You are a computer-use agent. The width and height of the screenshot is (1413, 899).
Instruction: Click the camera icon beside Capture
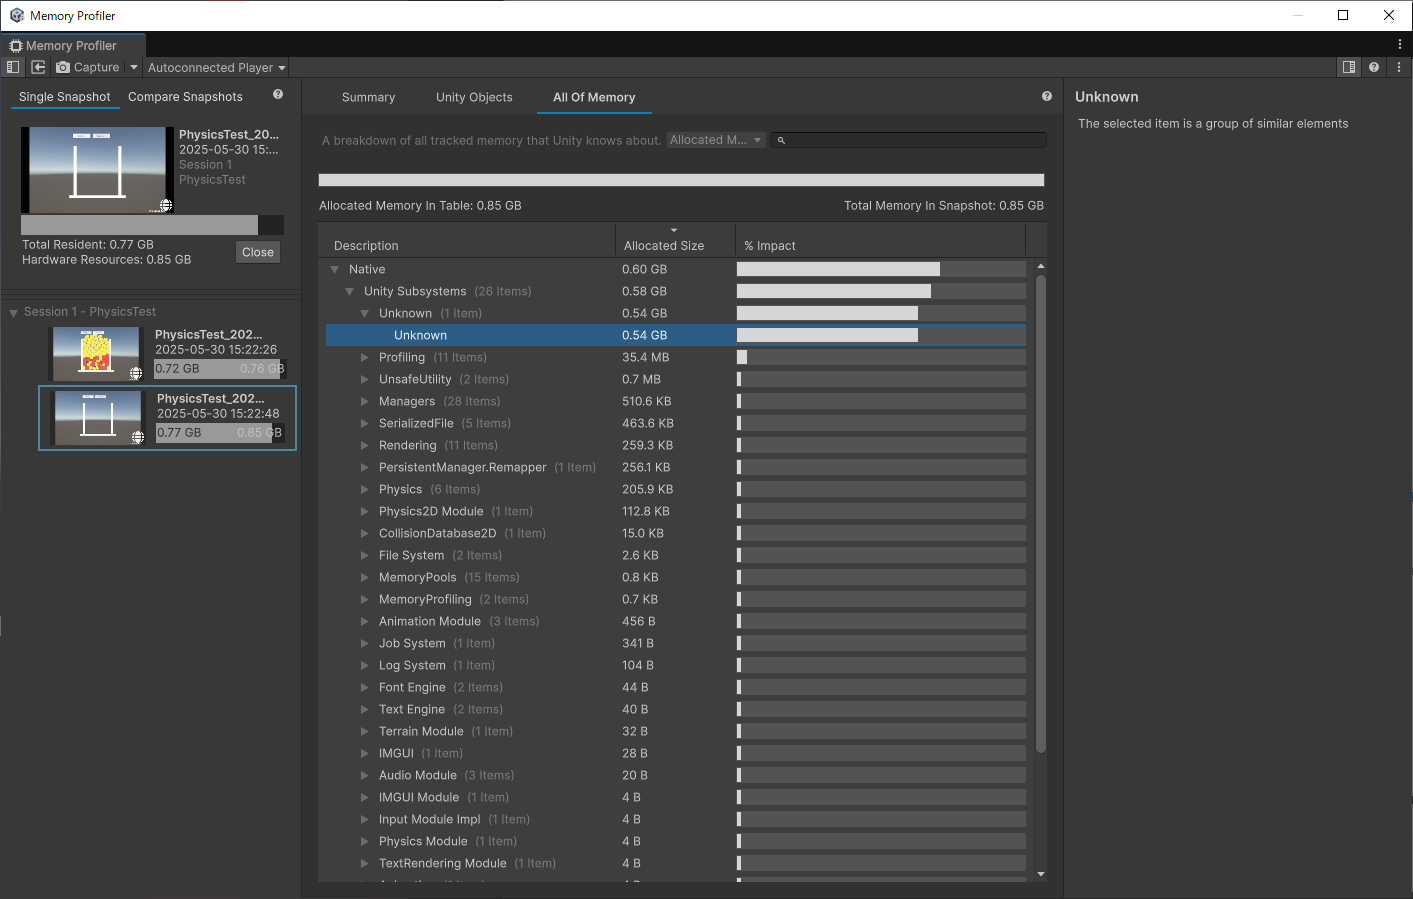[63, 67]
